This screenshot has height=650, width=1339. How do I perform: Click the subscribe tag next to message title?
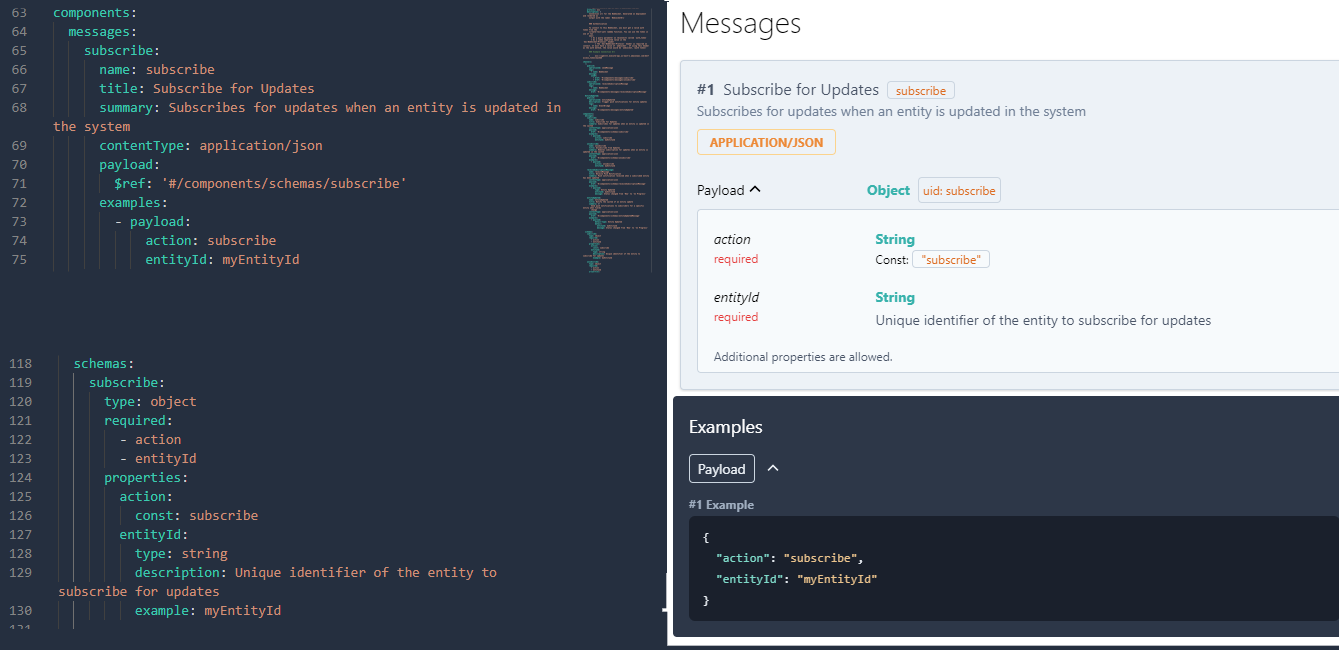coord(919,89)
